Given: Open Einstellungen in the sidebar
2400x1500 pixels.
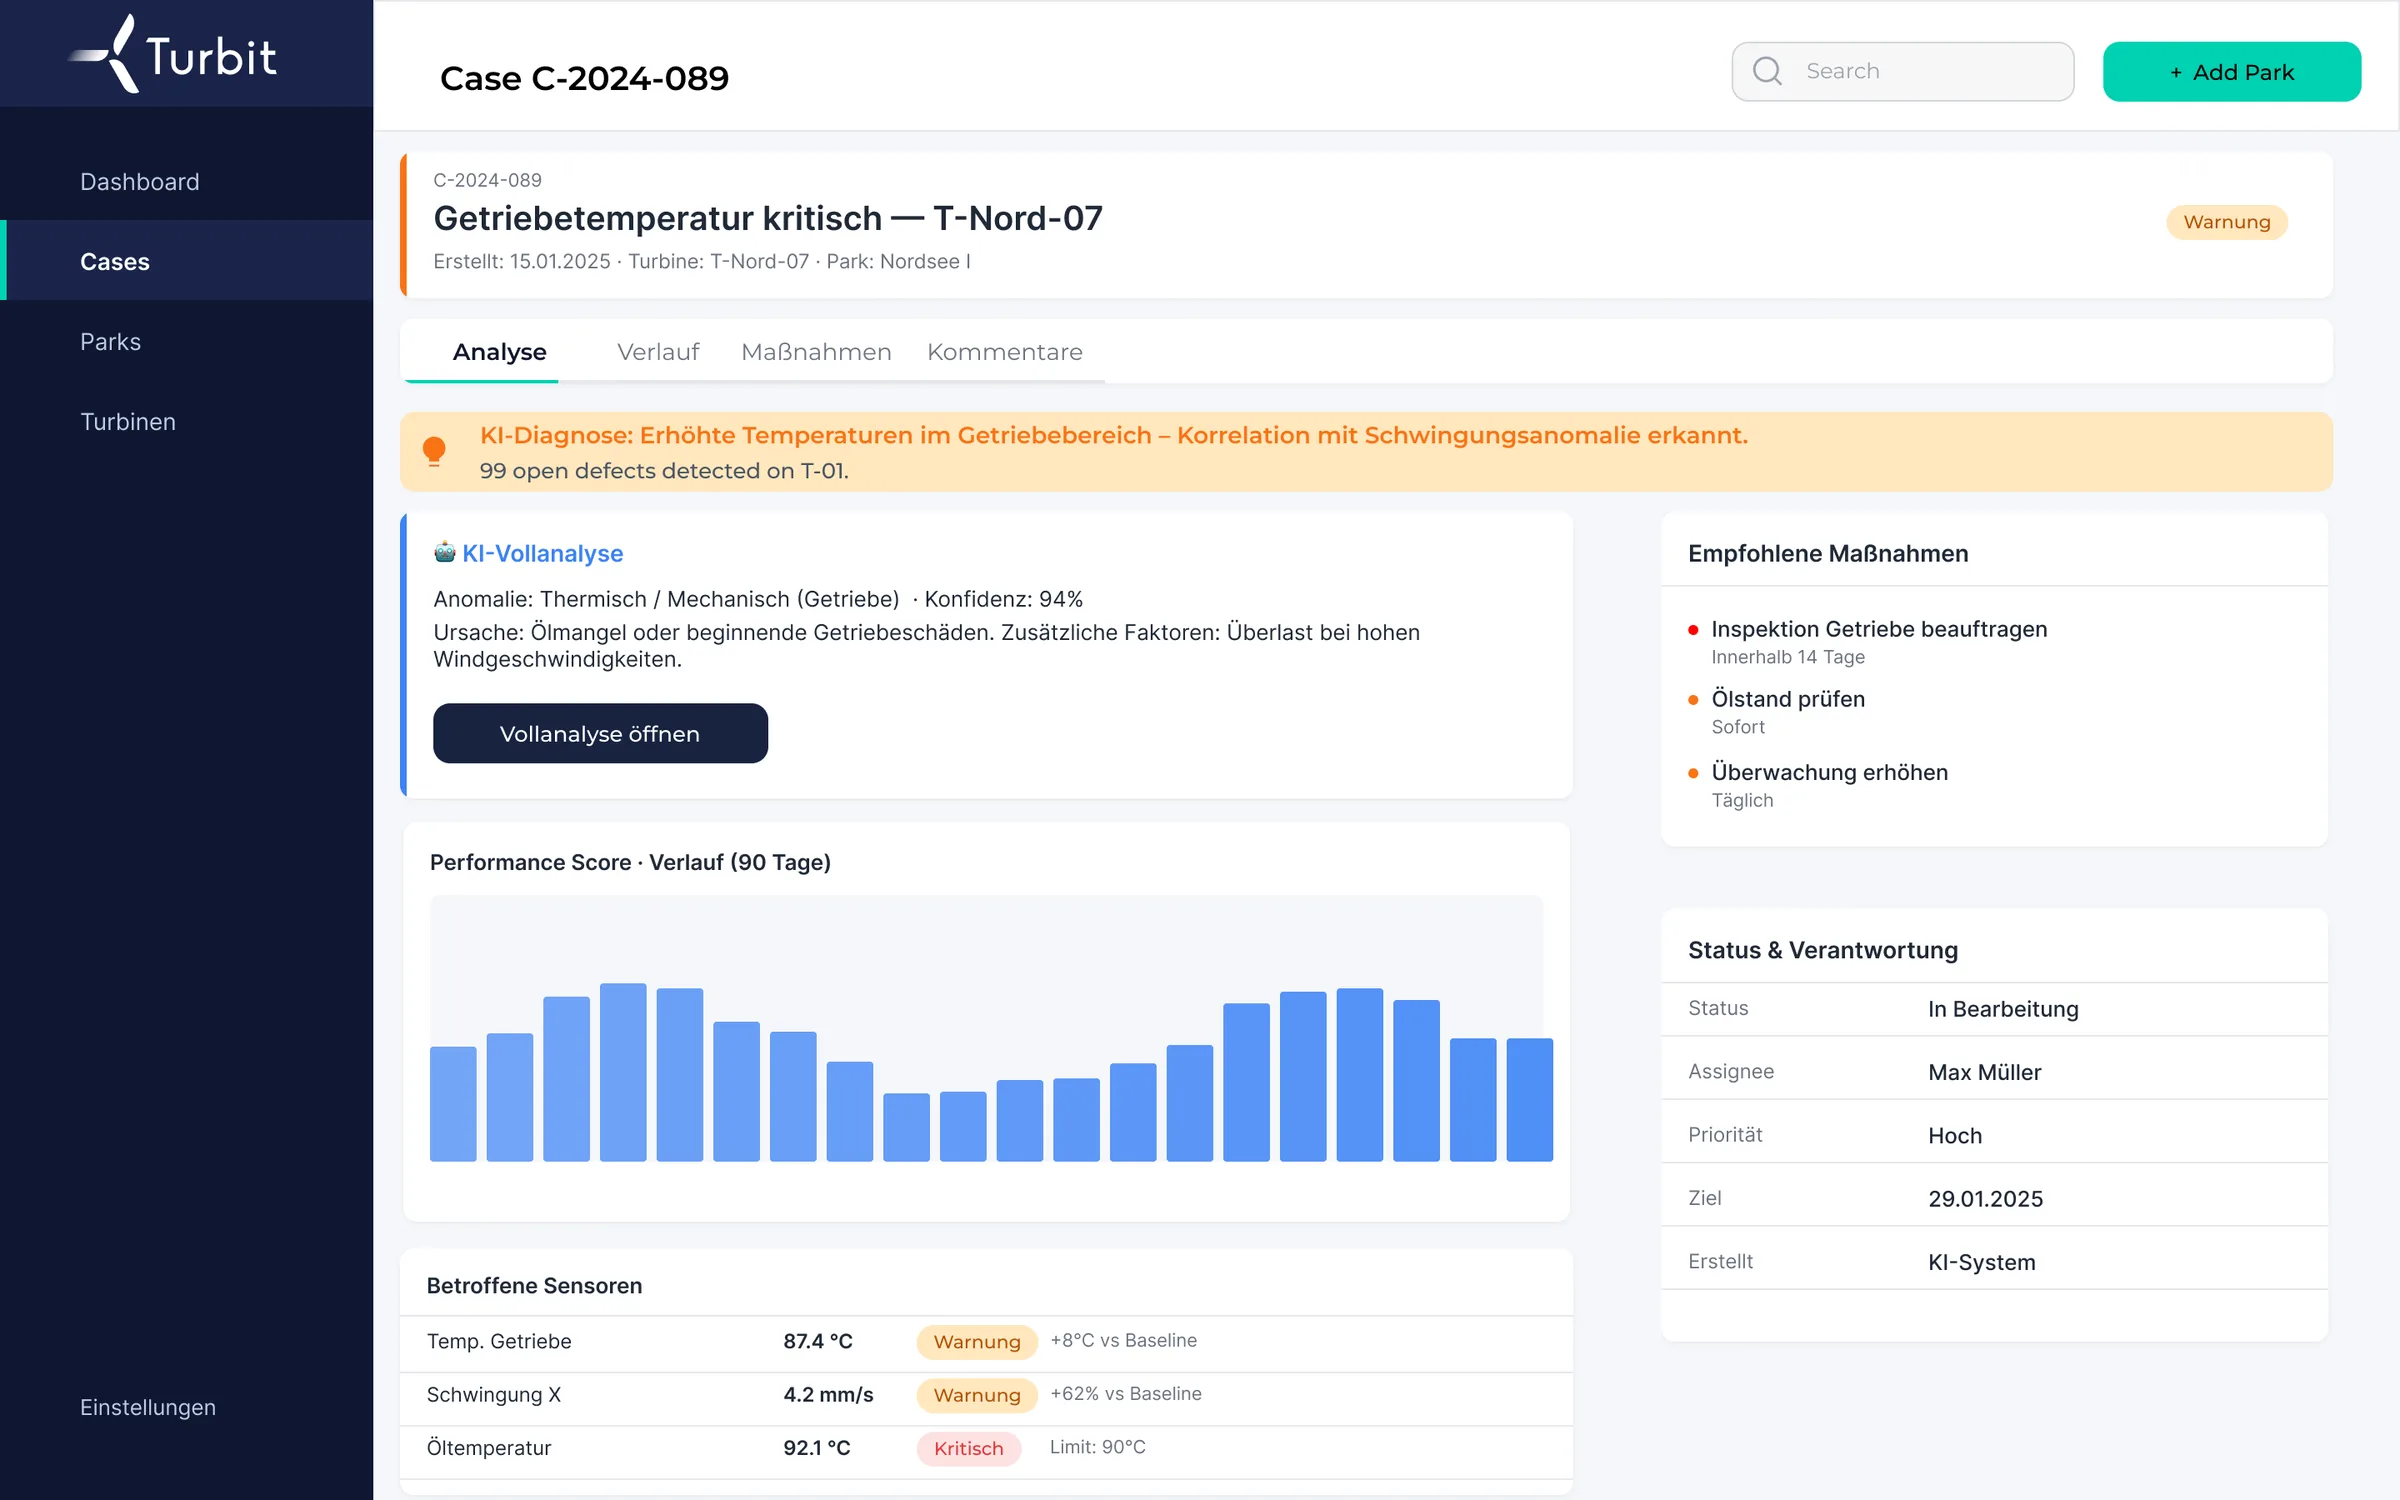Looking at the screenshot, I should pos(148,1407).
